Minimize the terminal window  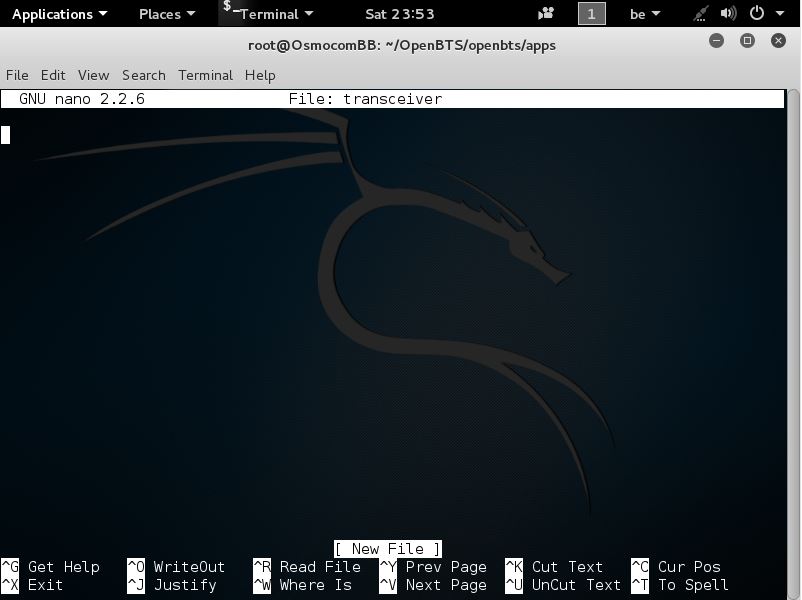(716, 40)
